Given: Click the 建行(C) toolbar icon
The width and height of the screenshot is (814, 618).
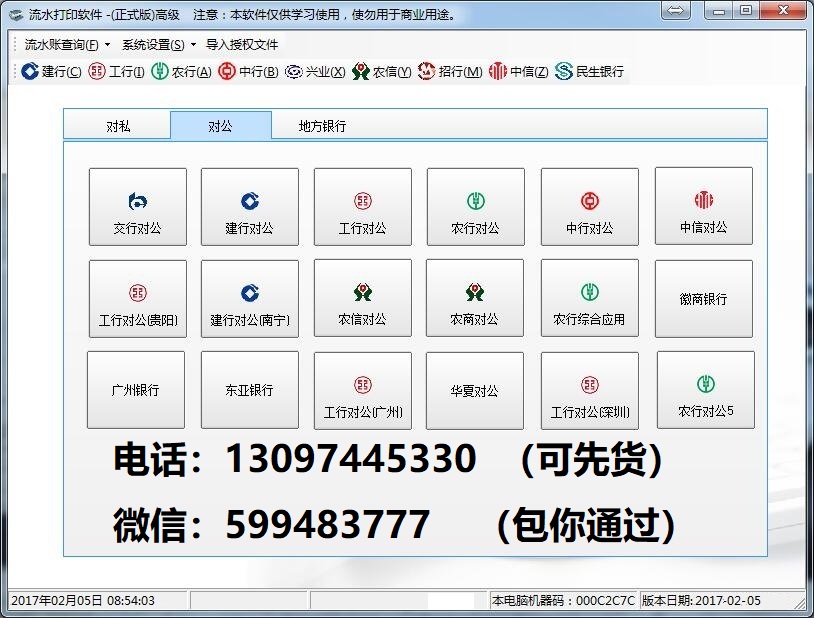Looking at the screenshot, I should (30, 71).
